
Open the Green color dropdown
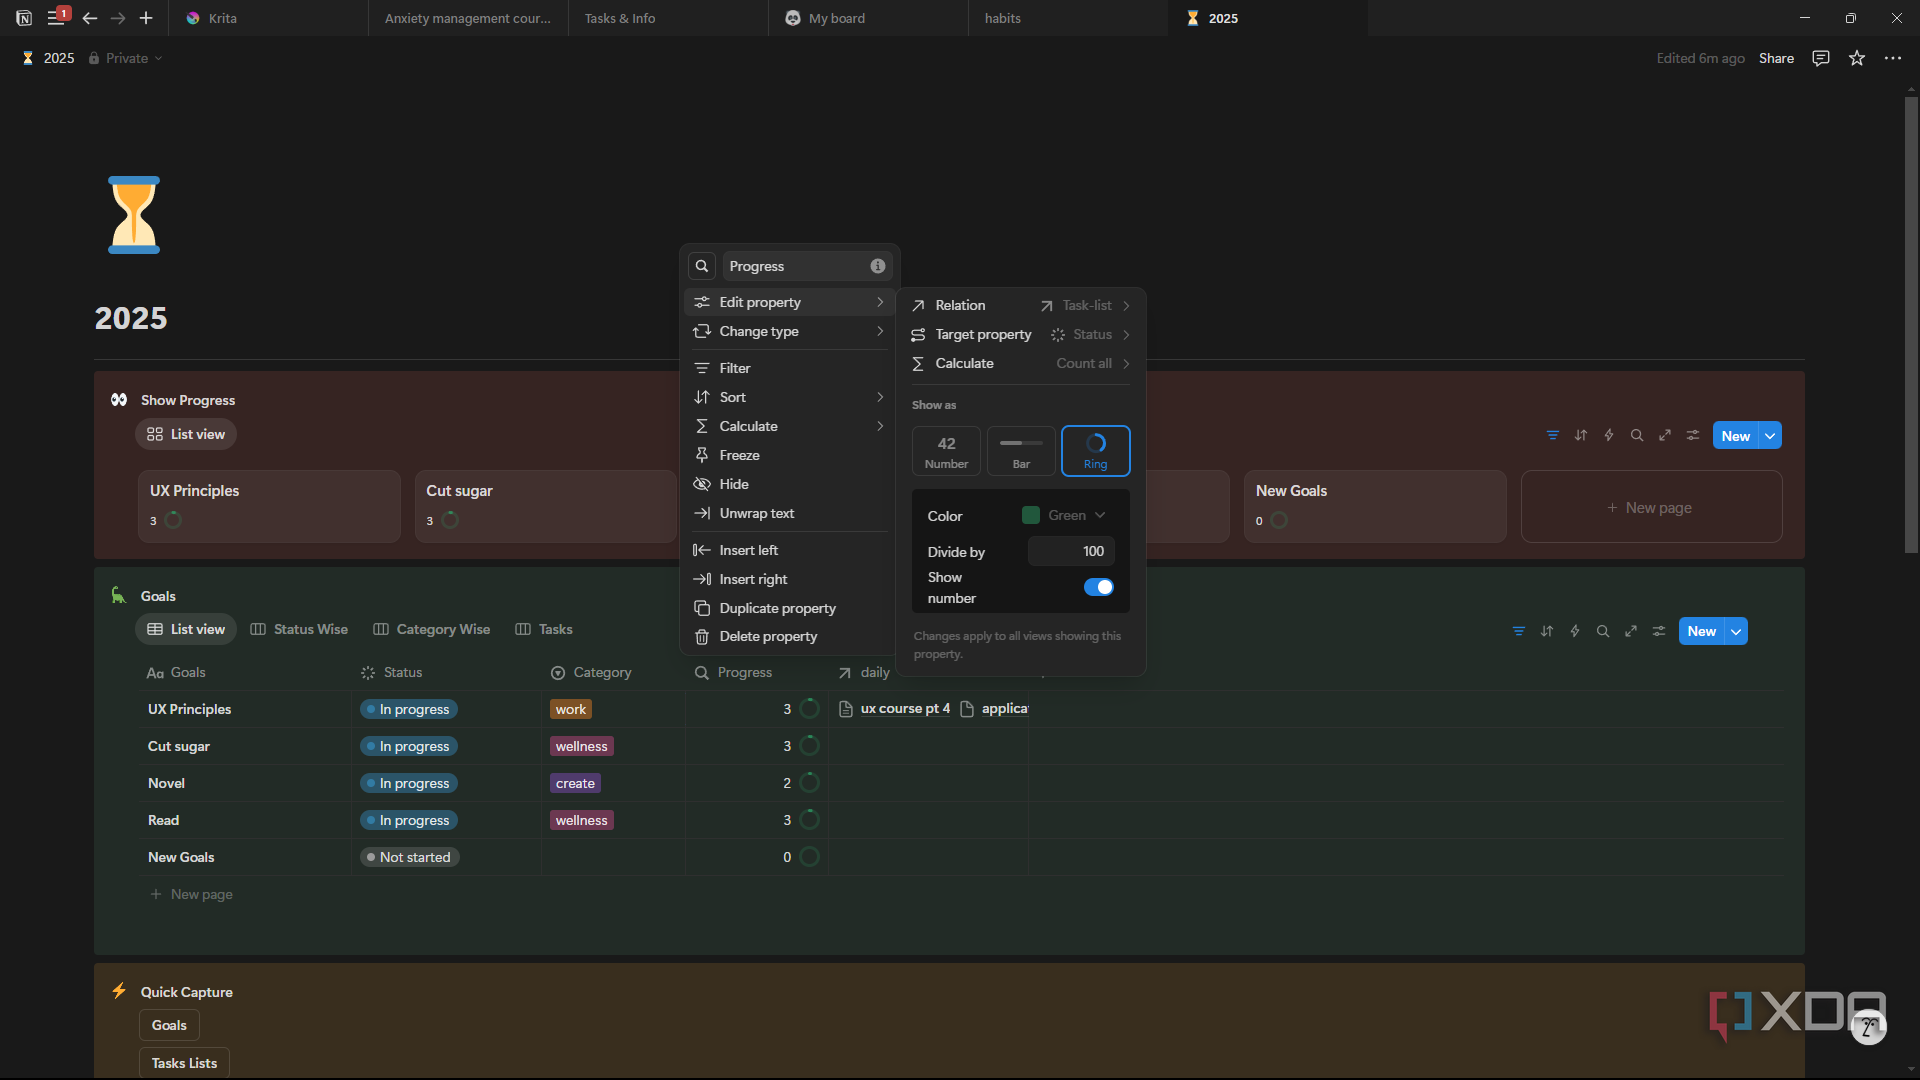[1065, 515]
